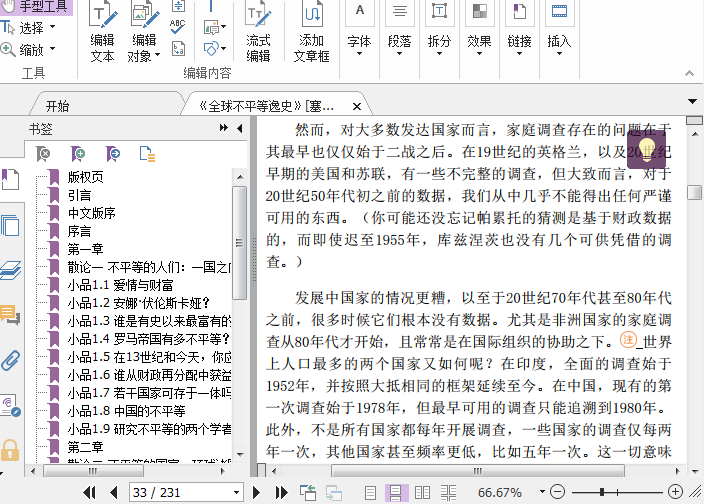Open the Attachments panel paperclip icon
The height and width of the screenshot is (504, 704).
(x=11, y=361)
